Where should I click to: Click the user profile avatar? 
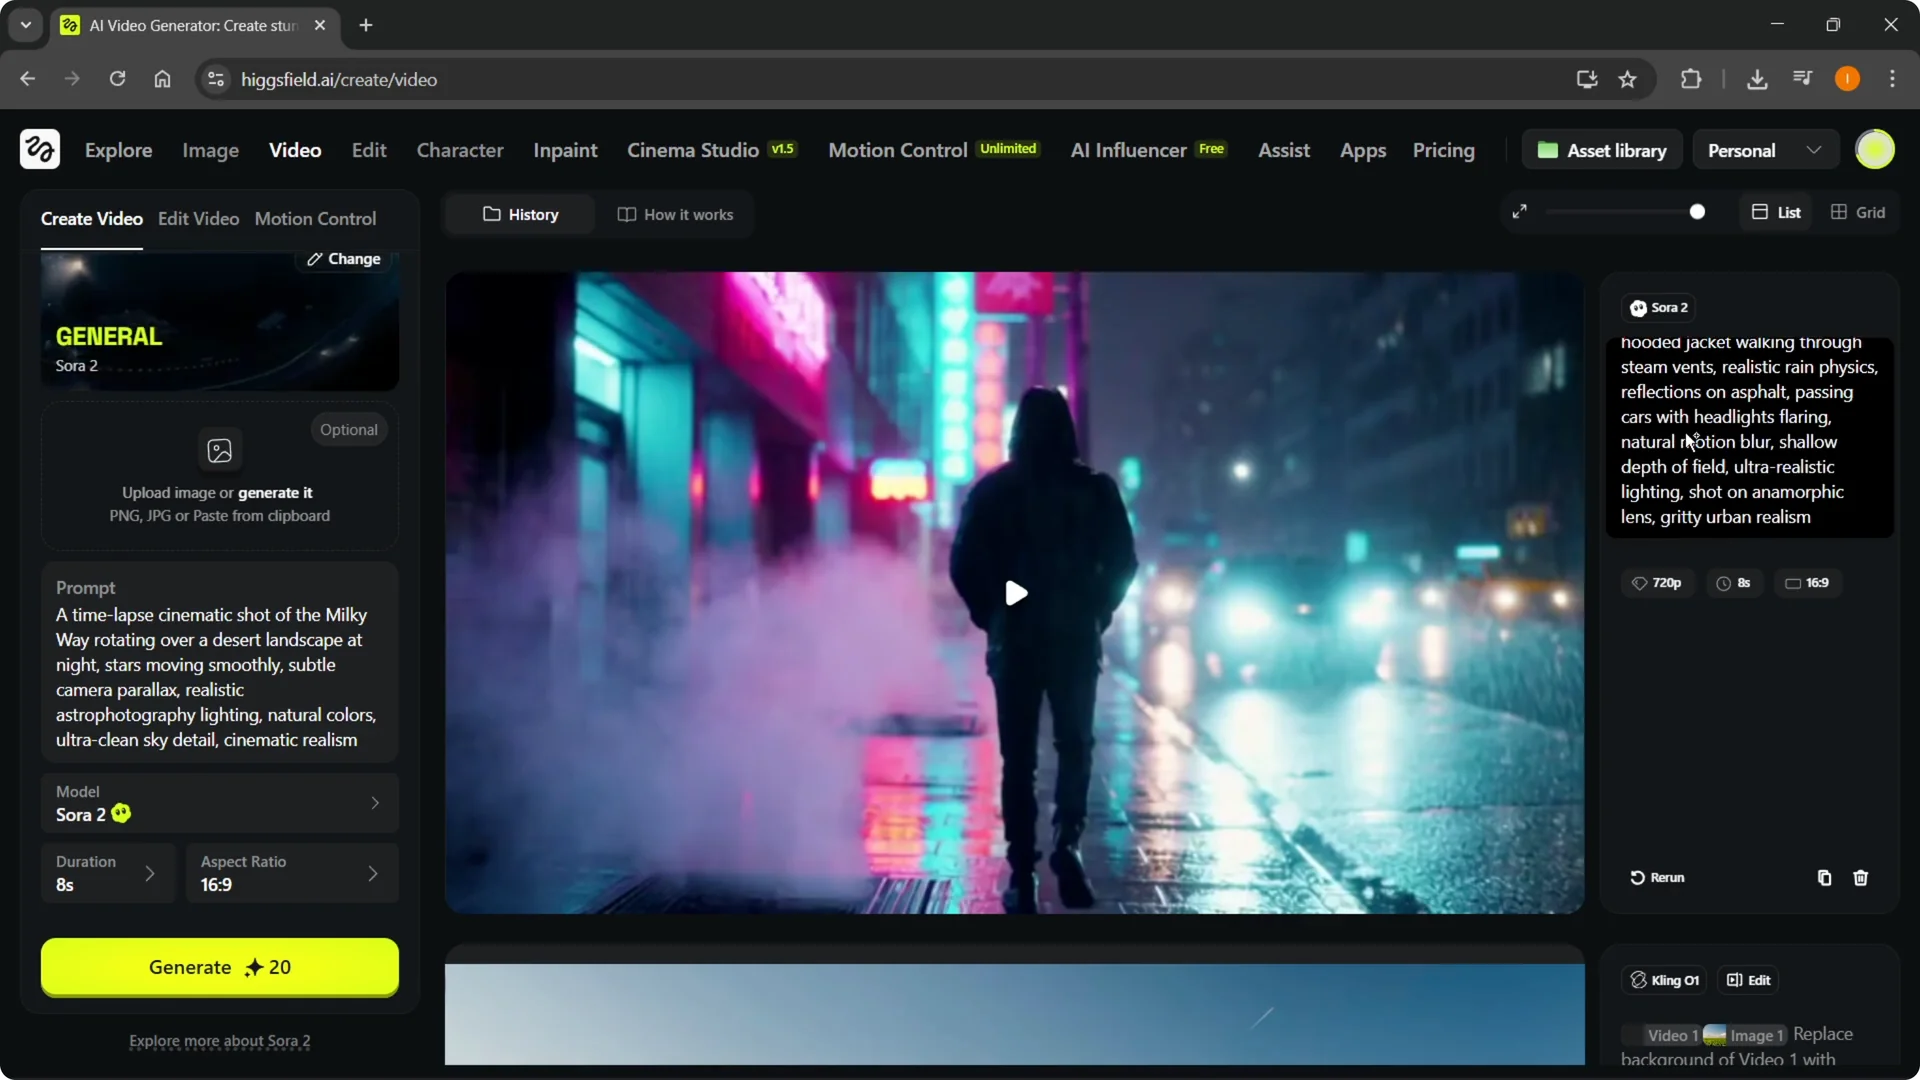(1875, 150)
